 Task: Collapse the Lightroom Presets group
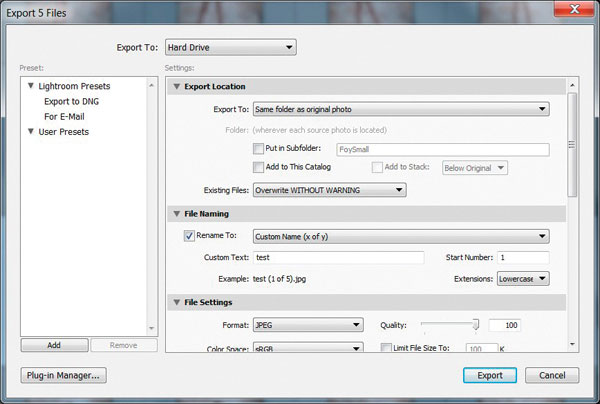pos(31,86)
